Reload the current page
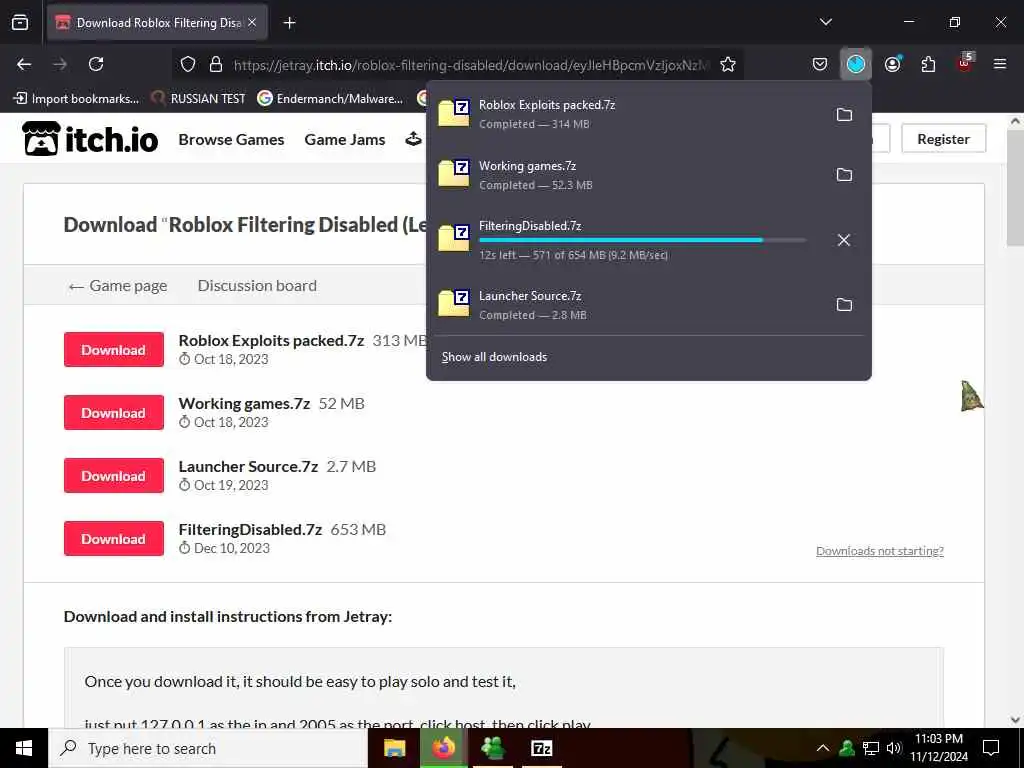The width and height of the screenshot is (1024, 768). click(96, 64)
